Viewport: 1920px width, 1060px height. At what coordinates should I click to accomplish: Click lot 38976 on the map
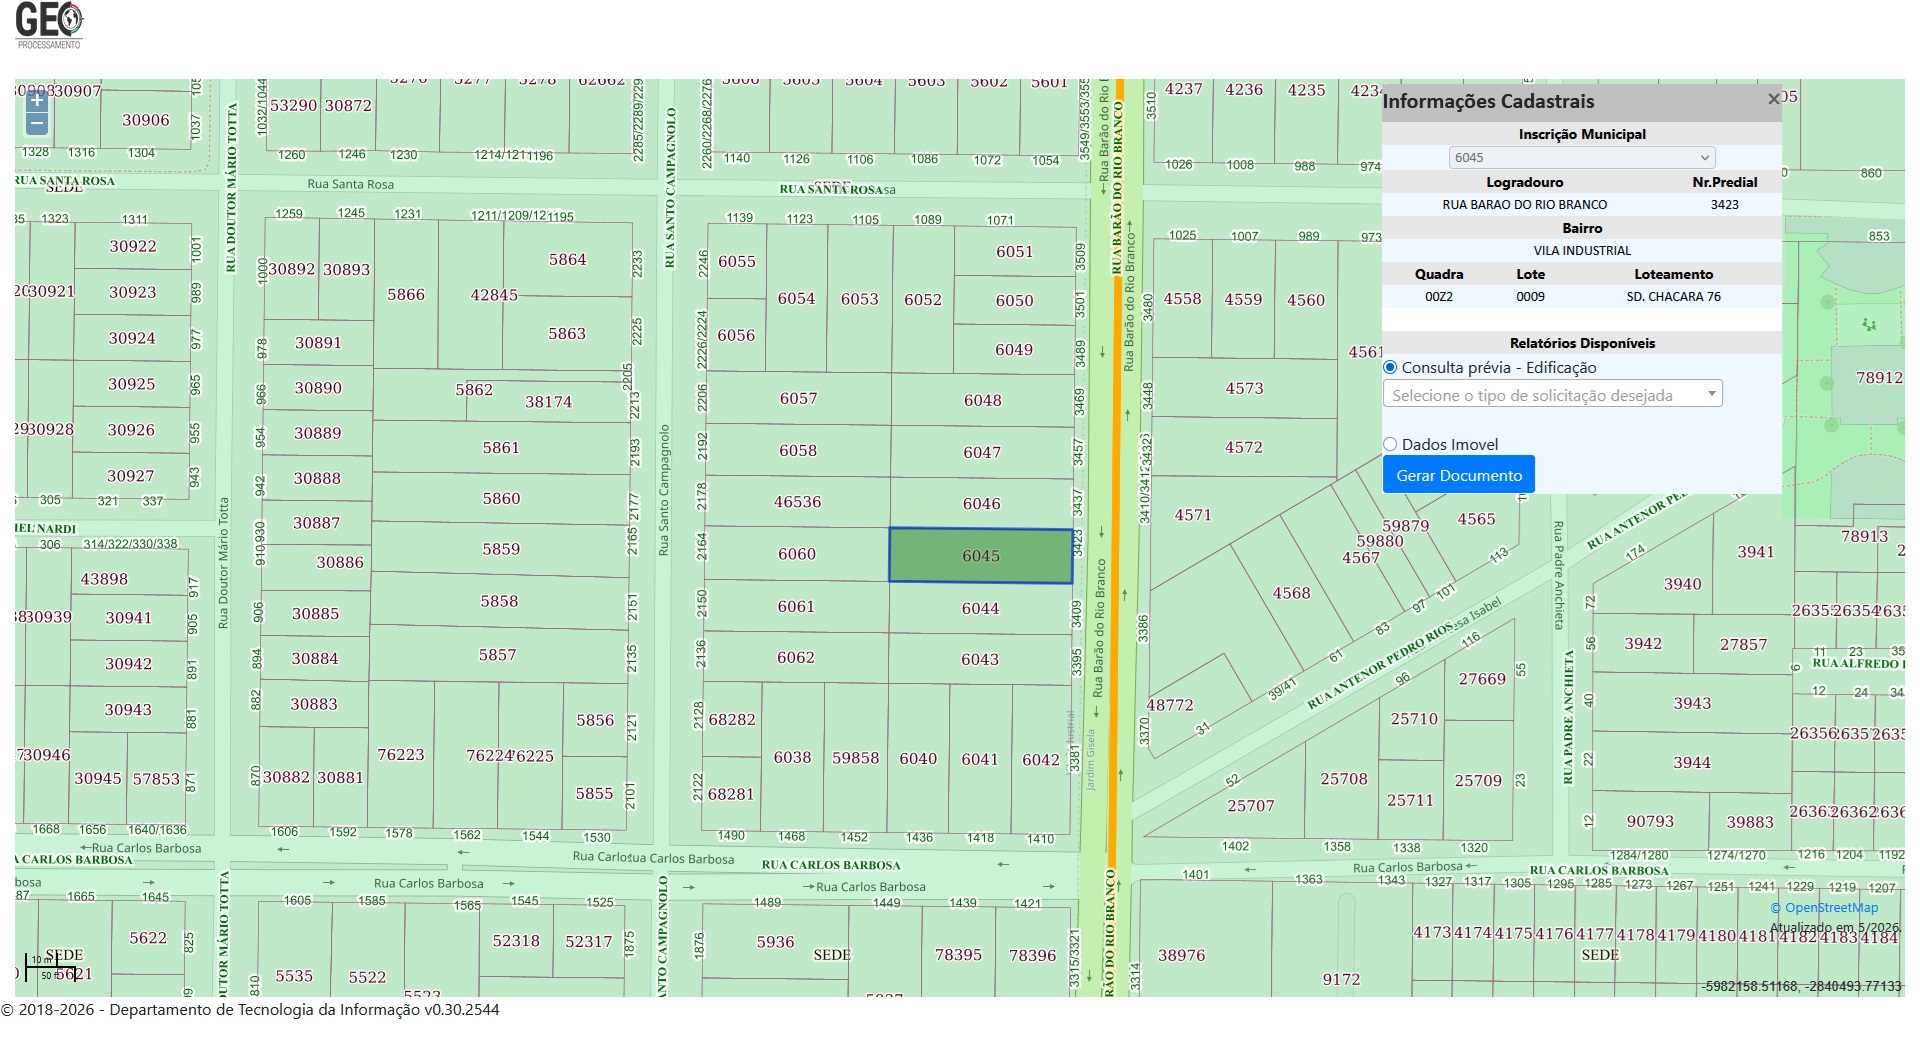point(1182,955)
